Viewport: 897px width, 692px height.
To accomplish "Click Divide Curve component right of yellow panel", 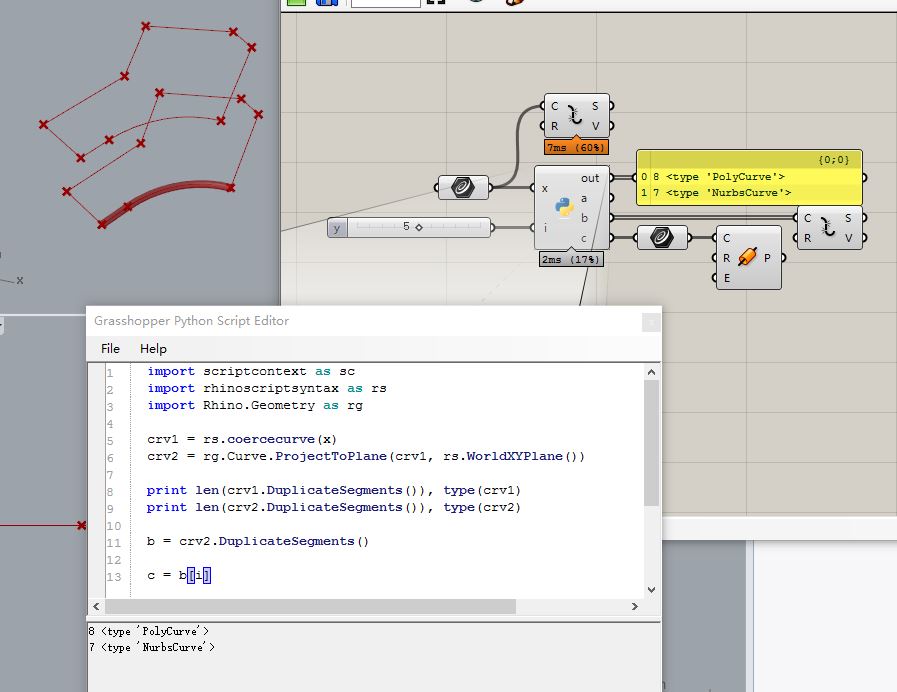I will (x=828, y=228).
